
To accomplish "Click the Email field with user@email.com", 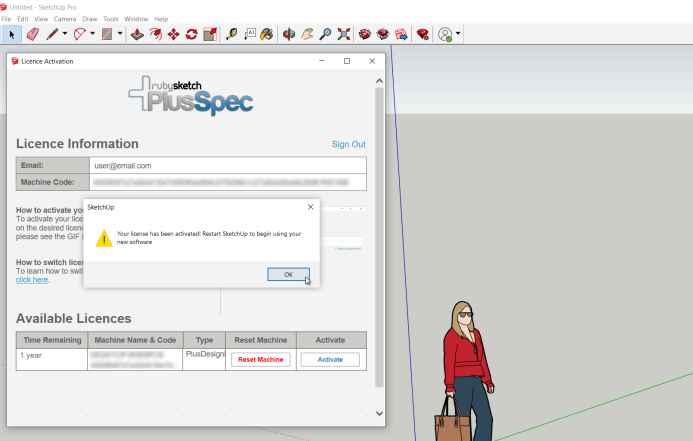I will pos(228,165).
